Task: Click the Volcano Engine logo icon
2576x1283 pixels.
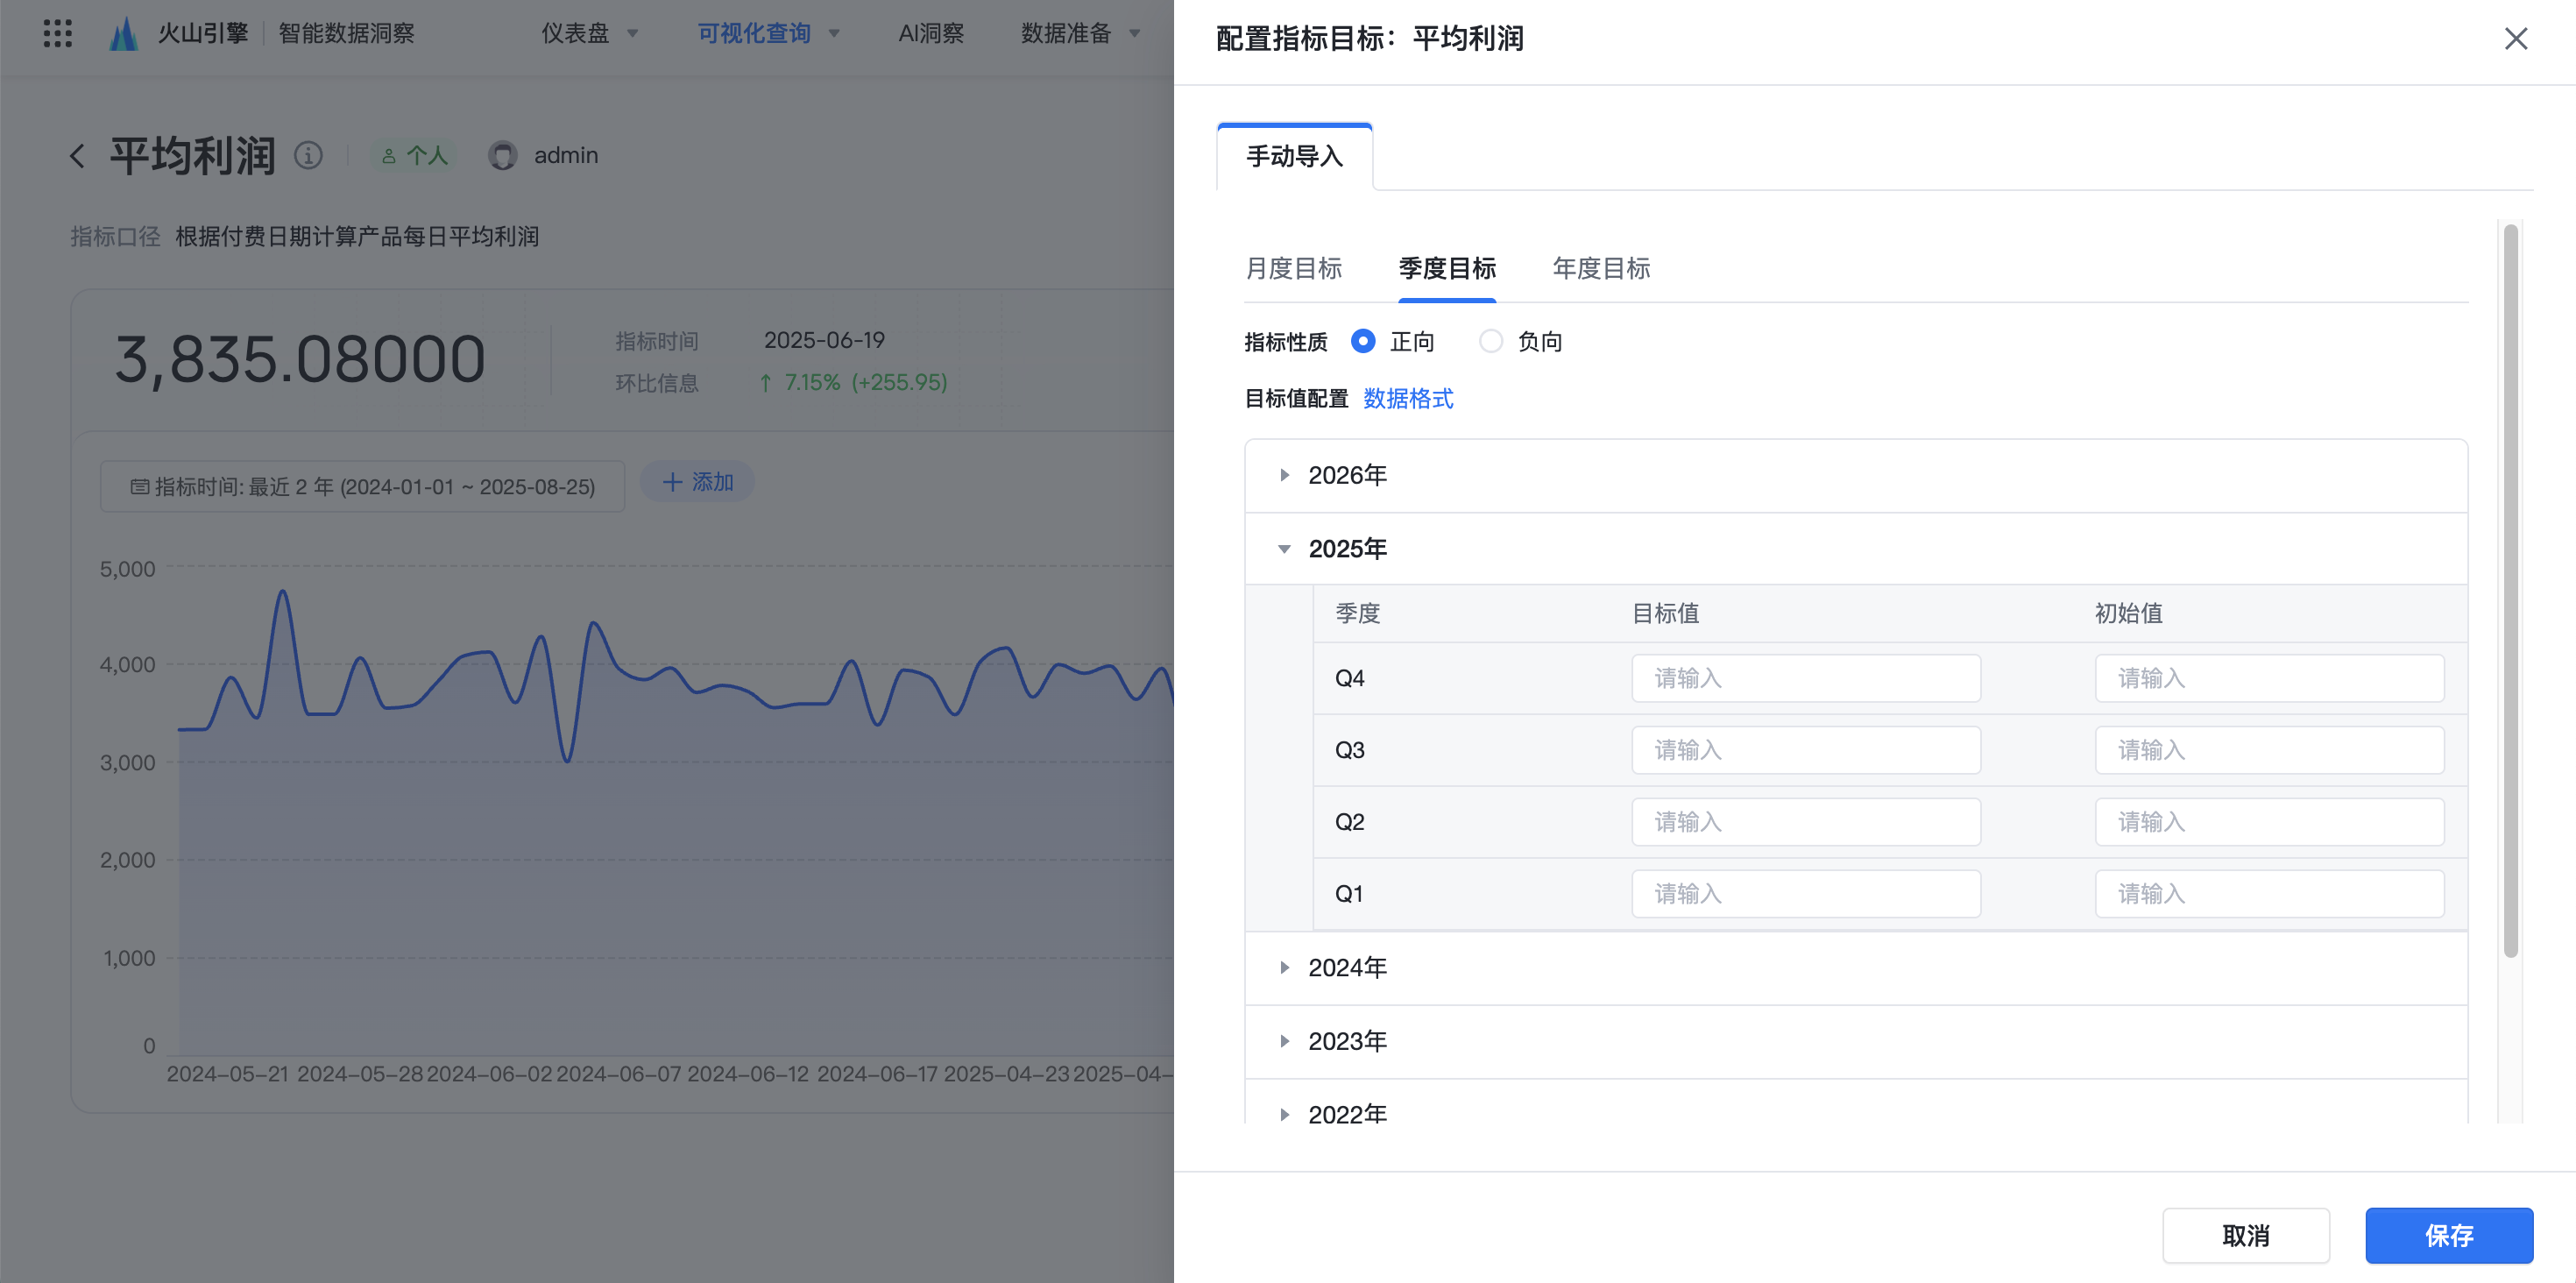Action: [123, 34]
